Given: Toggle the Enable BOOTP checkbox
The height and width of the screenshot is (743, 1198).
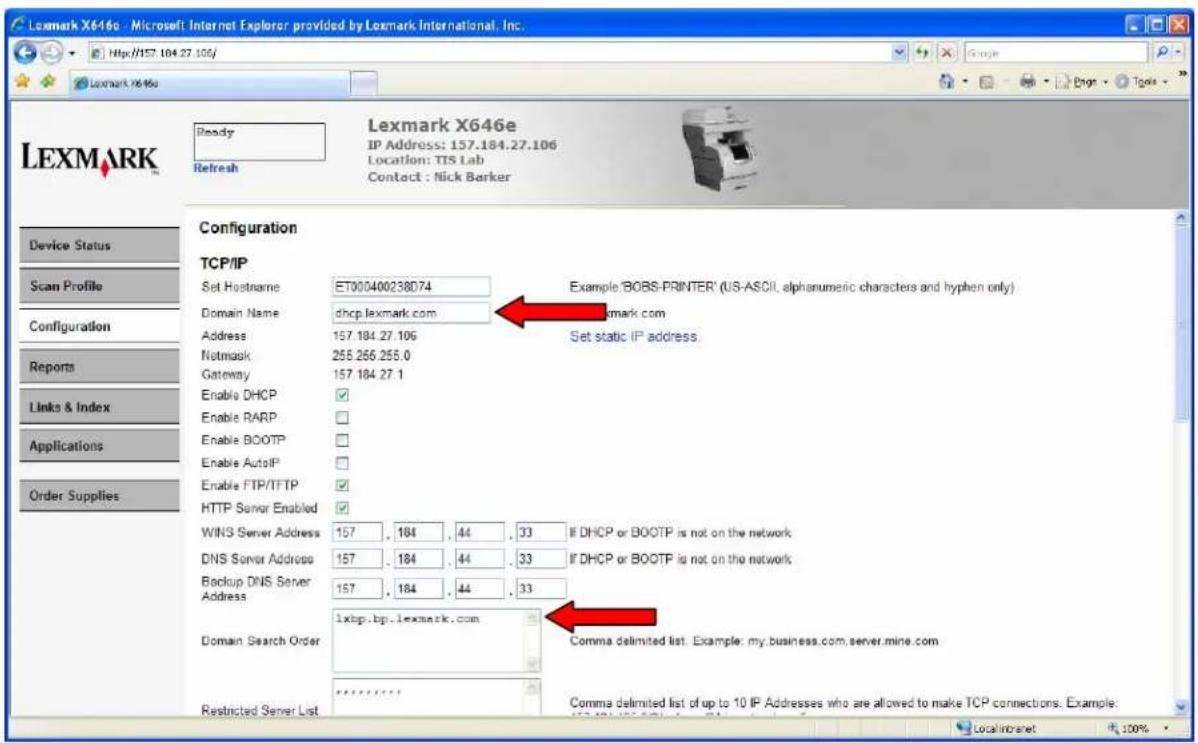Looking at the screenshot, I should pos(342,440).
